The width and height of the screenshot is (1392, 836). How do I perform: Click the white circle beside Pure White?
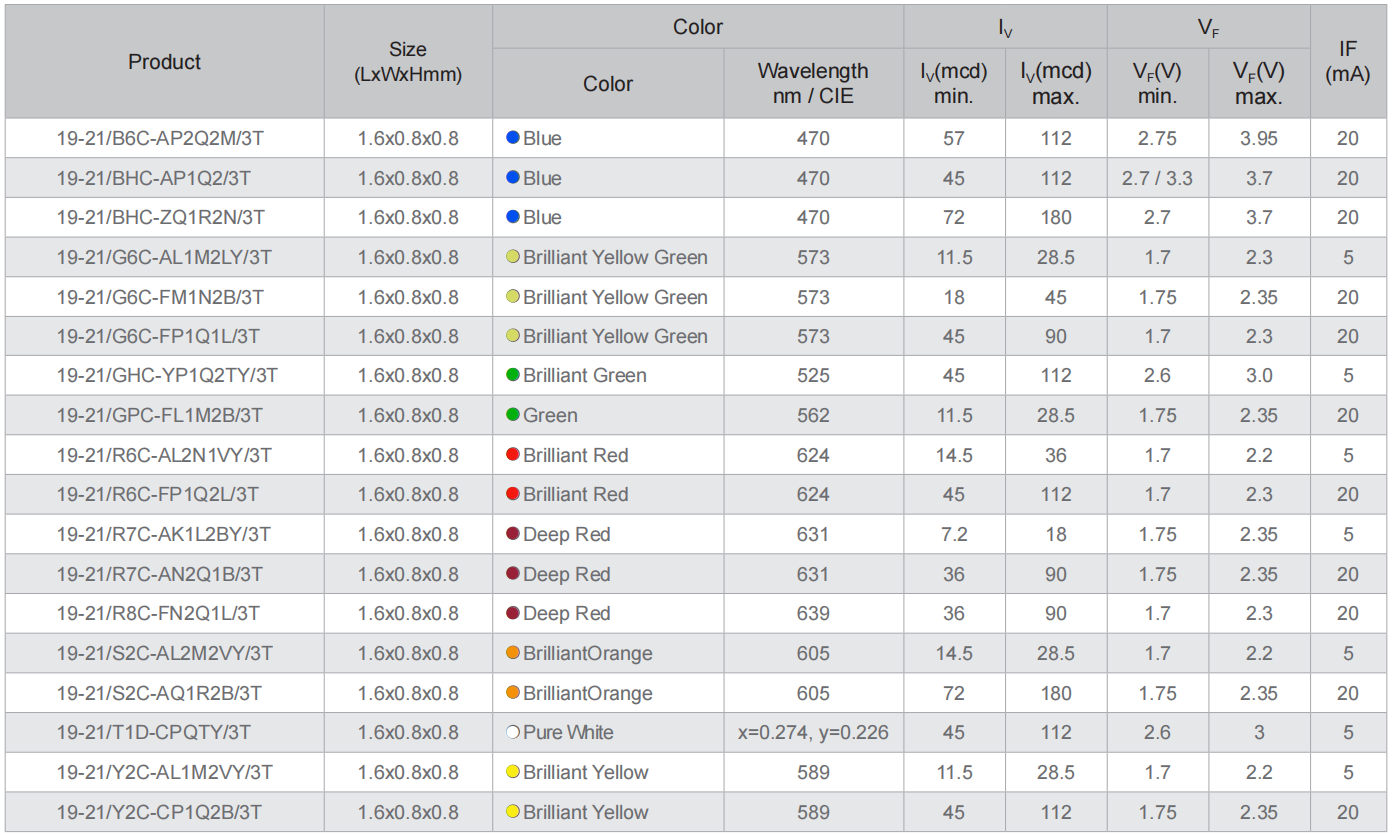pyautogui.click(x=513, y=732)
